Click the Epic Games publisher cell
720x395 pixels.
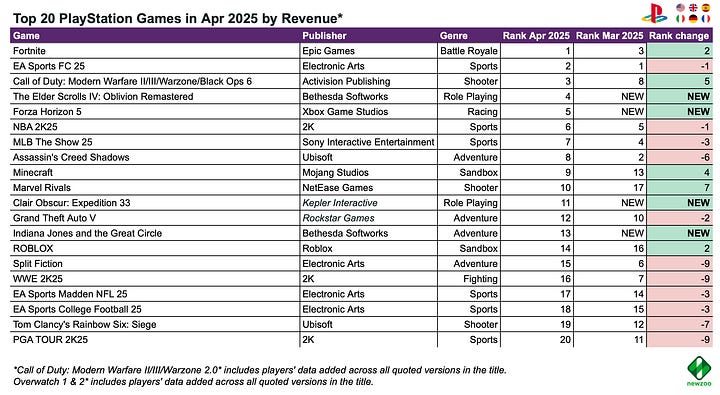coord(368,51)
